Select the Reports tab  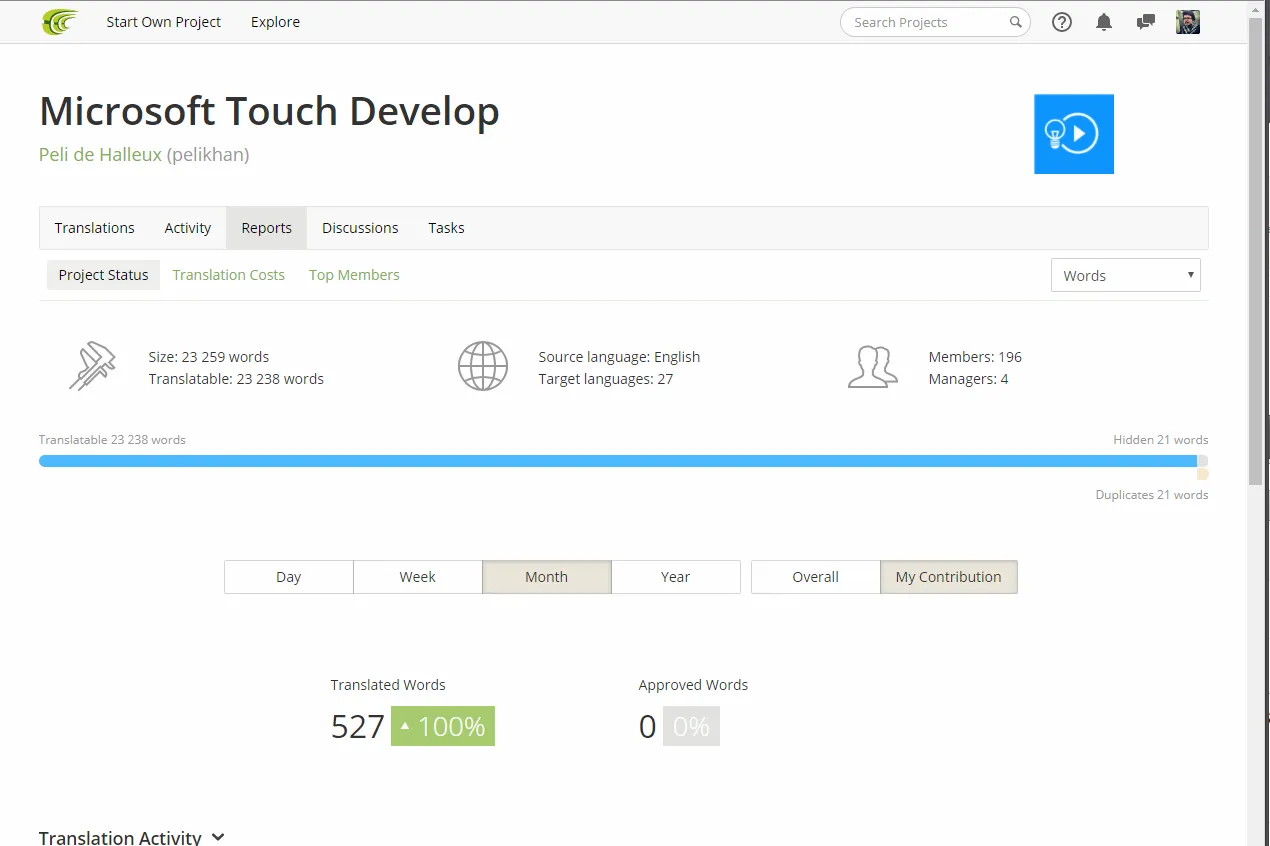pos(267,228)
